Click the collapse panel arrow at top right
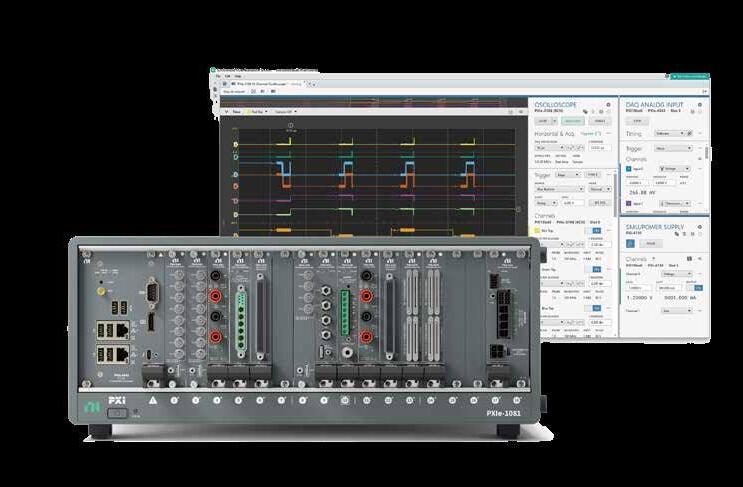This screenshot has width=743, height=487. point(705,91)
